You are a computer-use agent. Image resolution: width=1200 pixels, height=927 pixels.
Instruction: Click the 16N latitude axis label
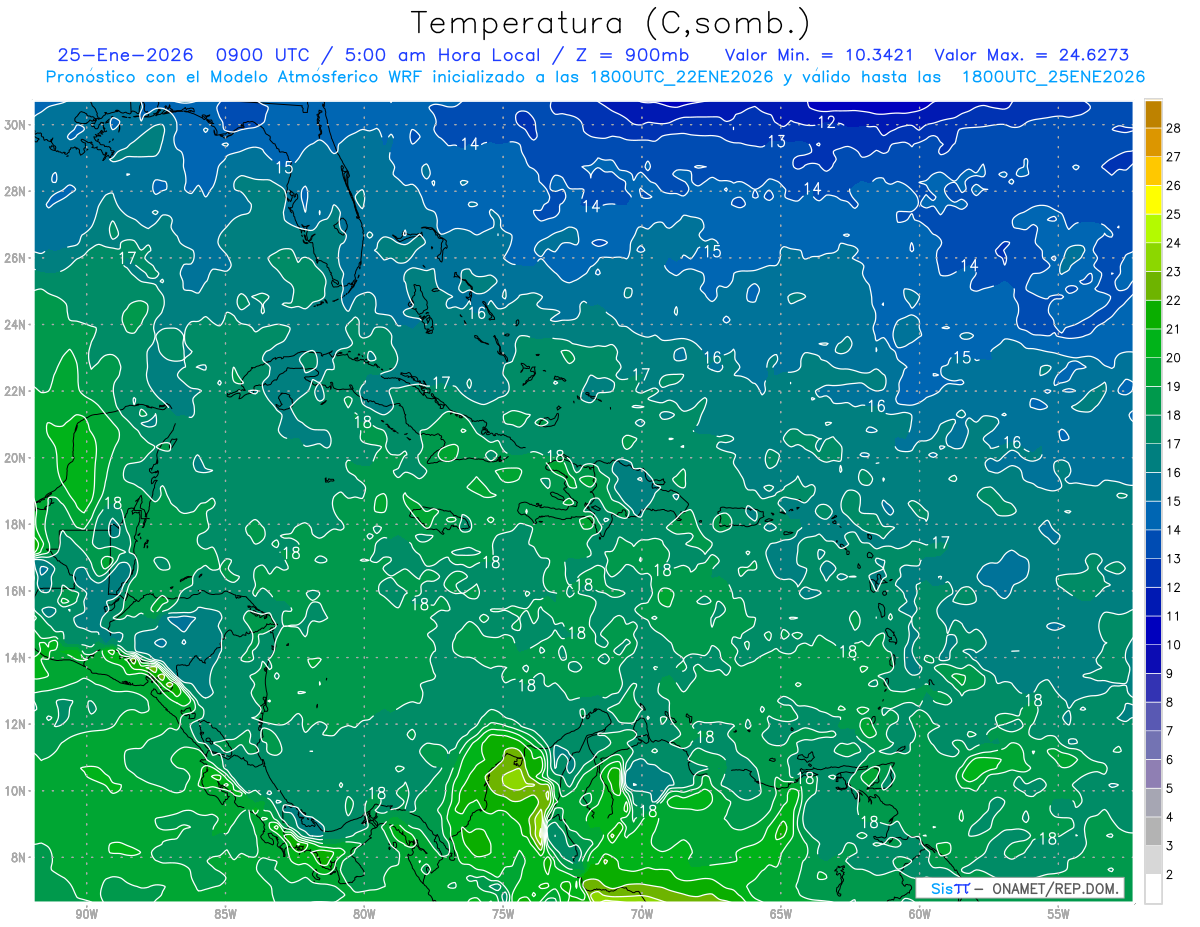point(16,591)
